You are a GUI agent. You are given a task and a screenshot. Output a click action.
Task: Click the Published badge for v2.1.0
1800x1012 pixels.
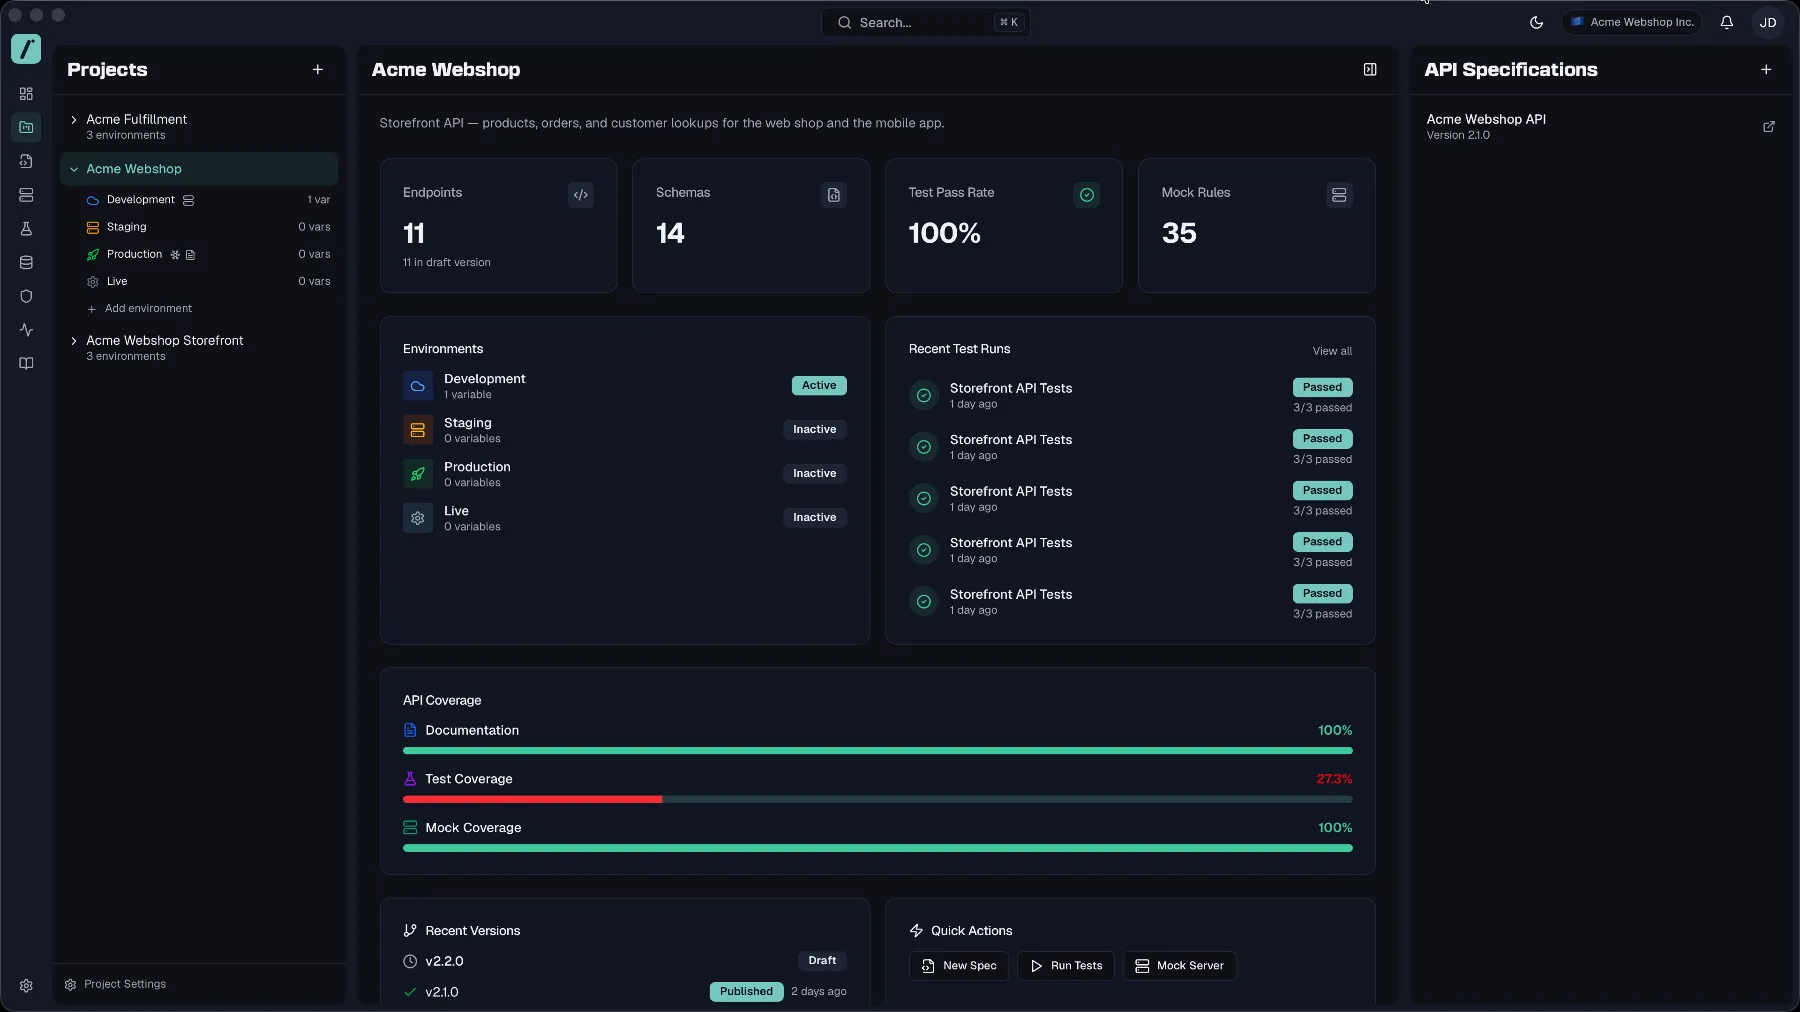click(747, 992)
